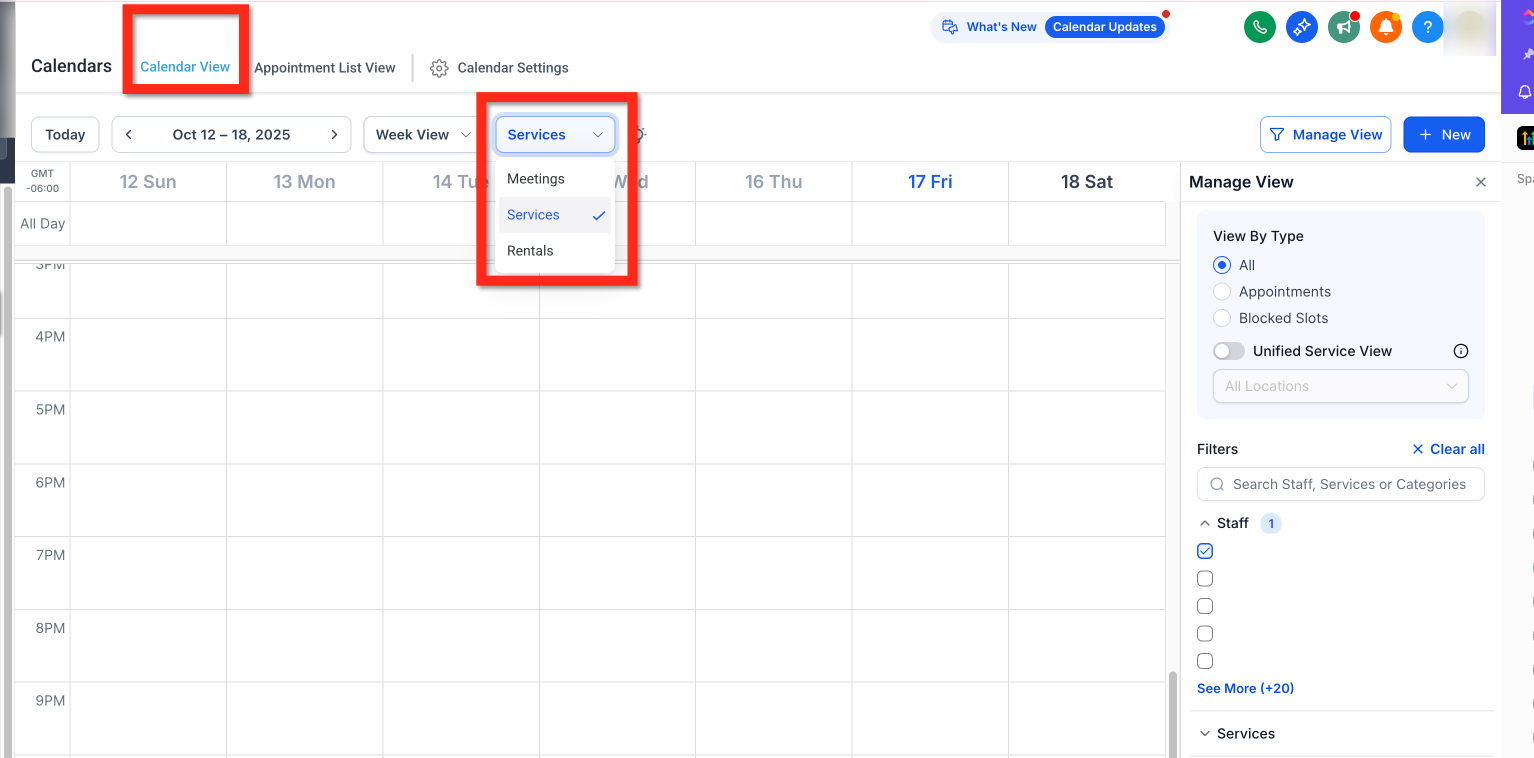Select the Appointments radio option
This screenshot has width=1534, height=758.
pyautogui.click(x=1221, y=292)
